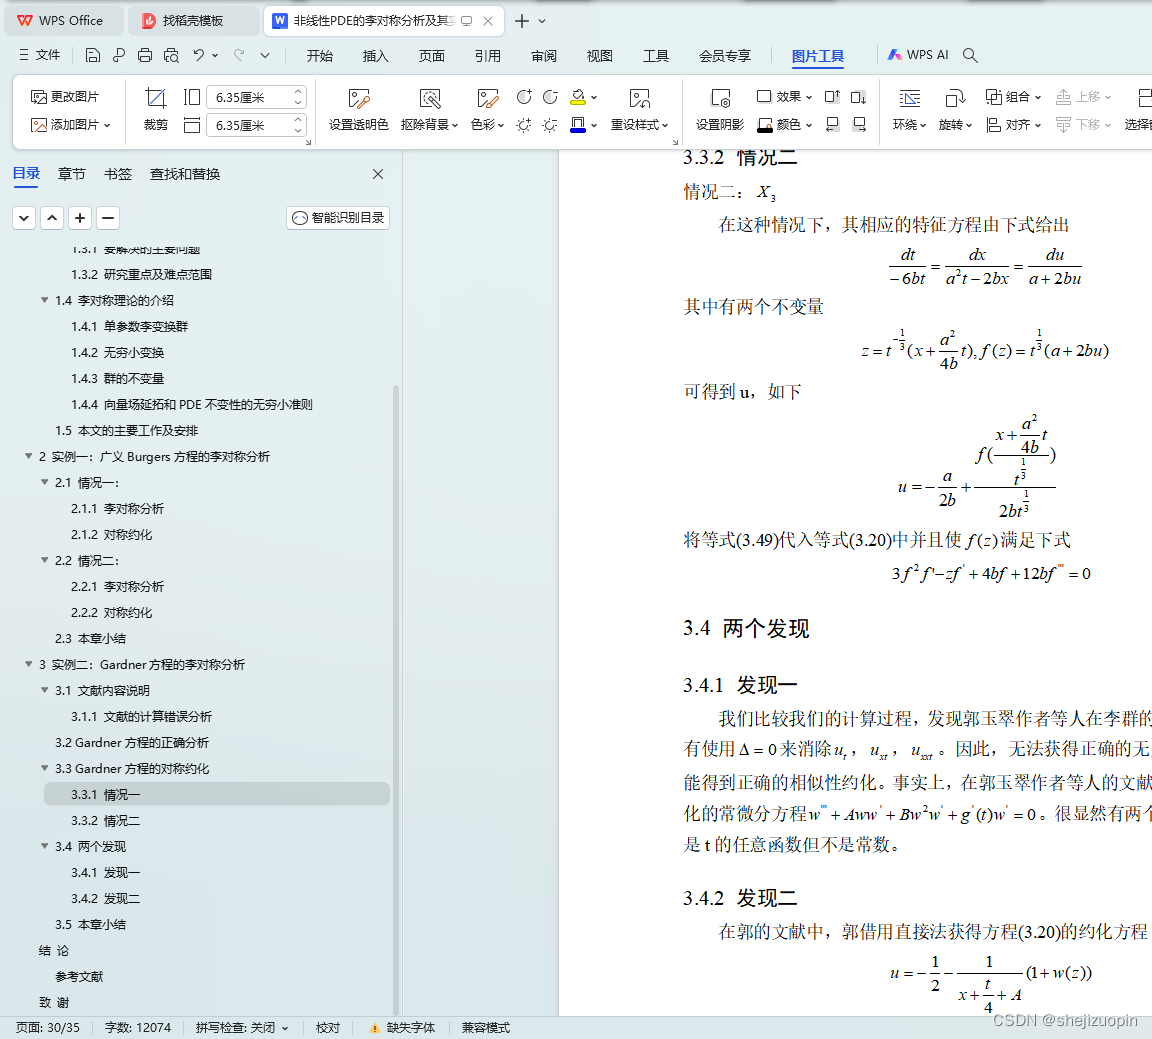Switch to the 找稻壳模板 window tab
1152x1039 pixels.
[192, 21]
